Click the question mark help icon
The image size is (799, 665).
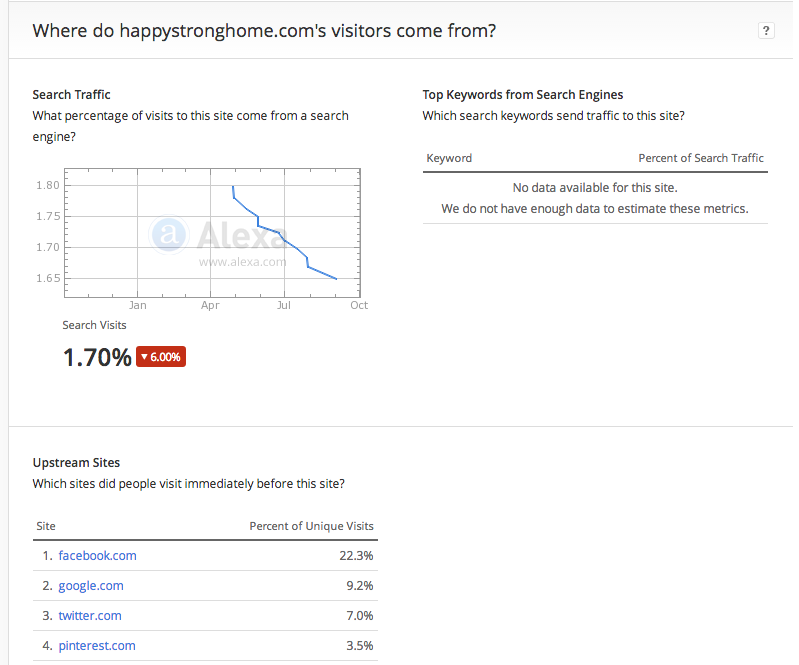tap(765, 31)
